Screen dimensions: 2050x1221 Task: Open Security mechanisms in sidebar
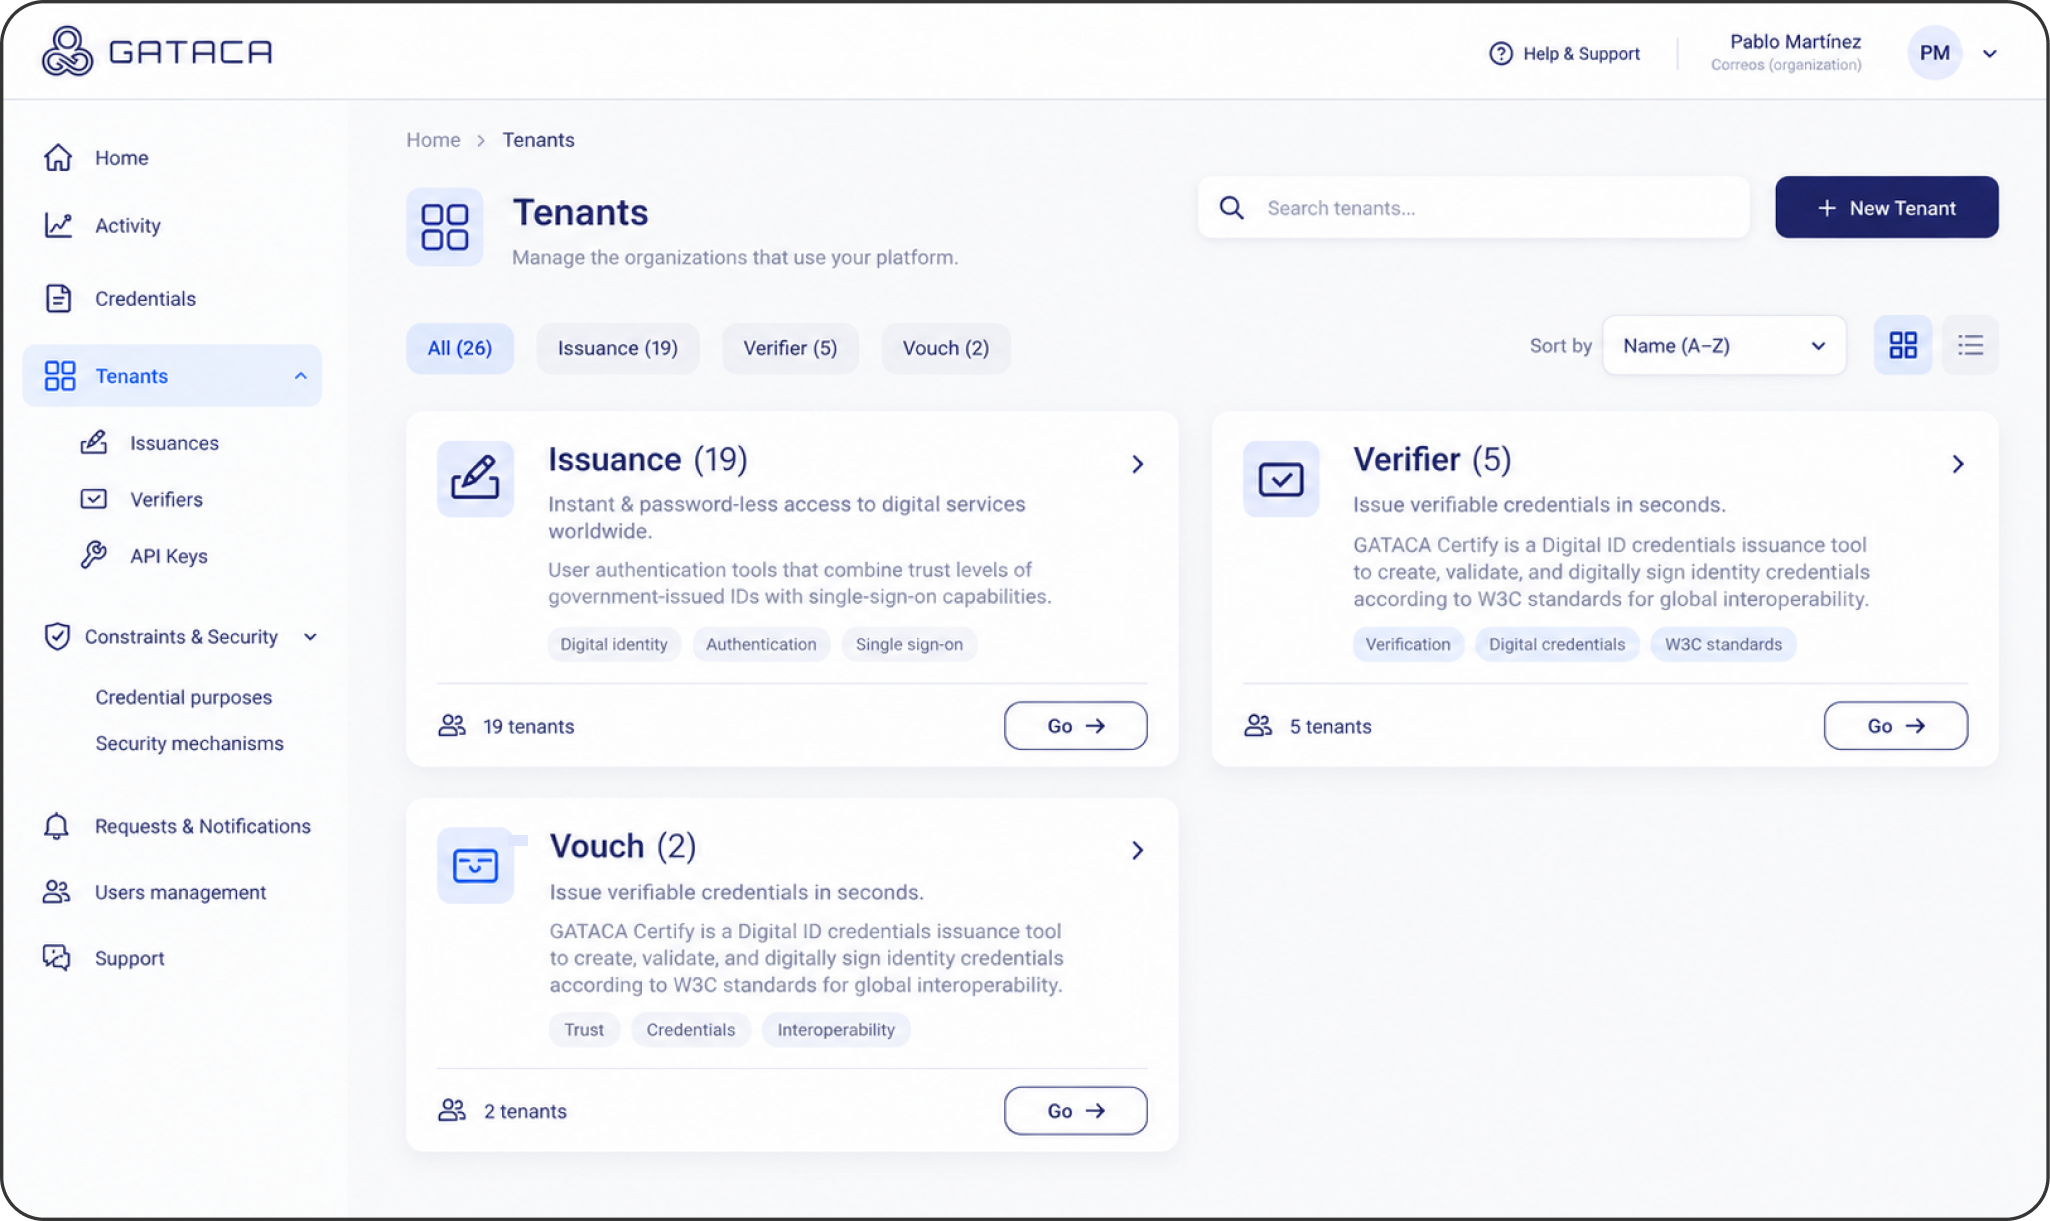pyautogui.click(x=190, y=743)
